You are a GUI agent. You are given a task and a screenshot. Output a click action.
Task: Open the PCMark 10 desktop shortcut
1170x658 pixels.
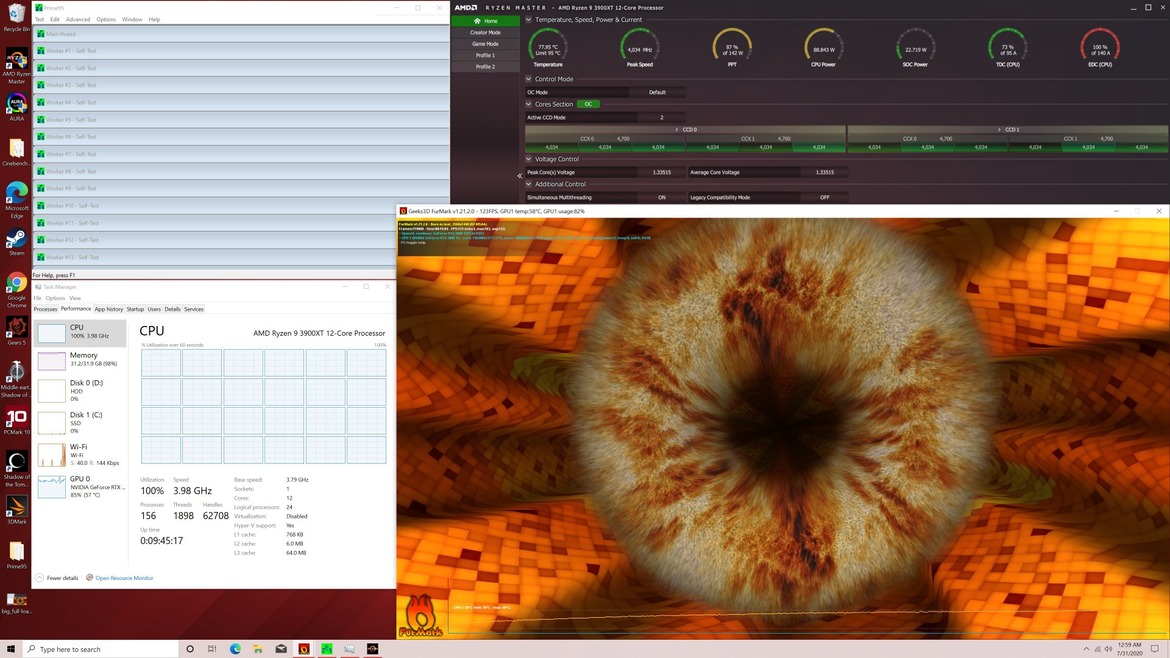coord(16,421)
